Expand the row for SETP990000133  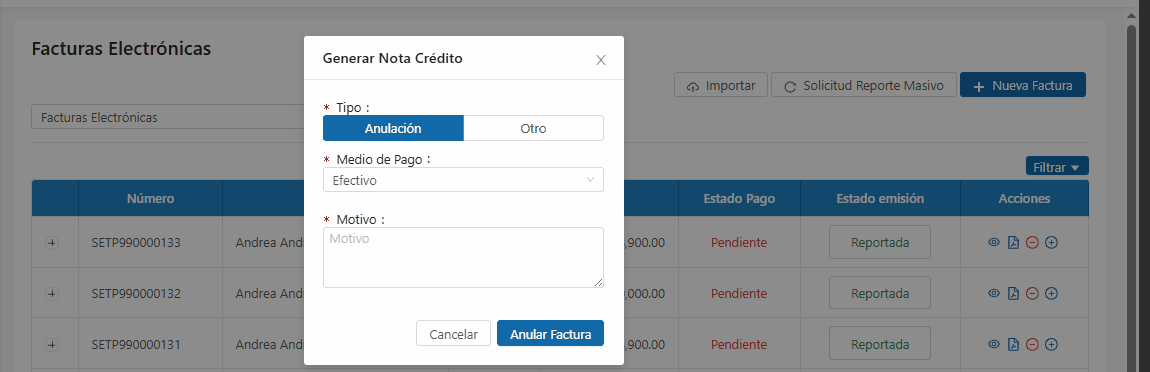[x=51, y=243]
